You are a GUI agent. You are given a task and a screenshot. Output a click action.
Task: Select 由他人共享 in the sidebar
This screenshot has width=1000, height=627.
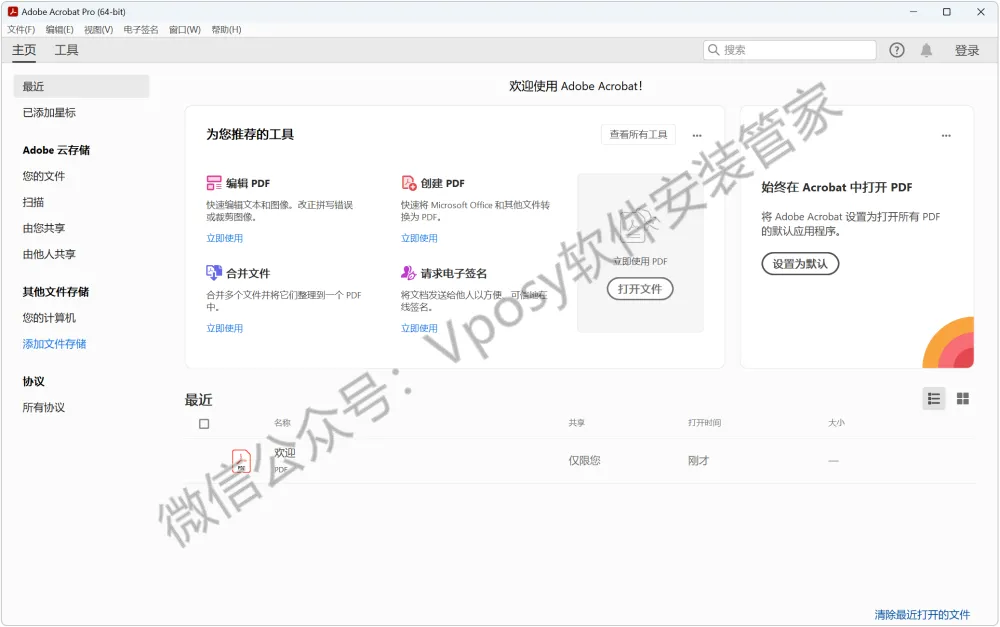[49, 254]
